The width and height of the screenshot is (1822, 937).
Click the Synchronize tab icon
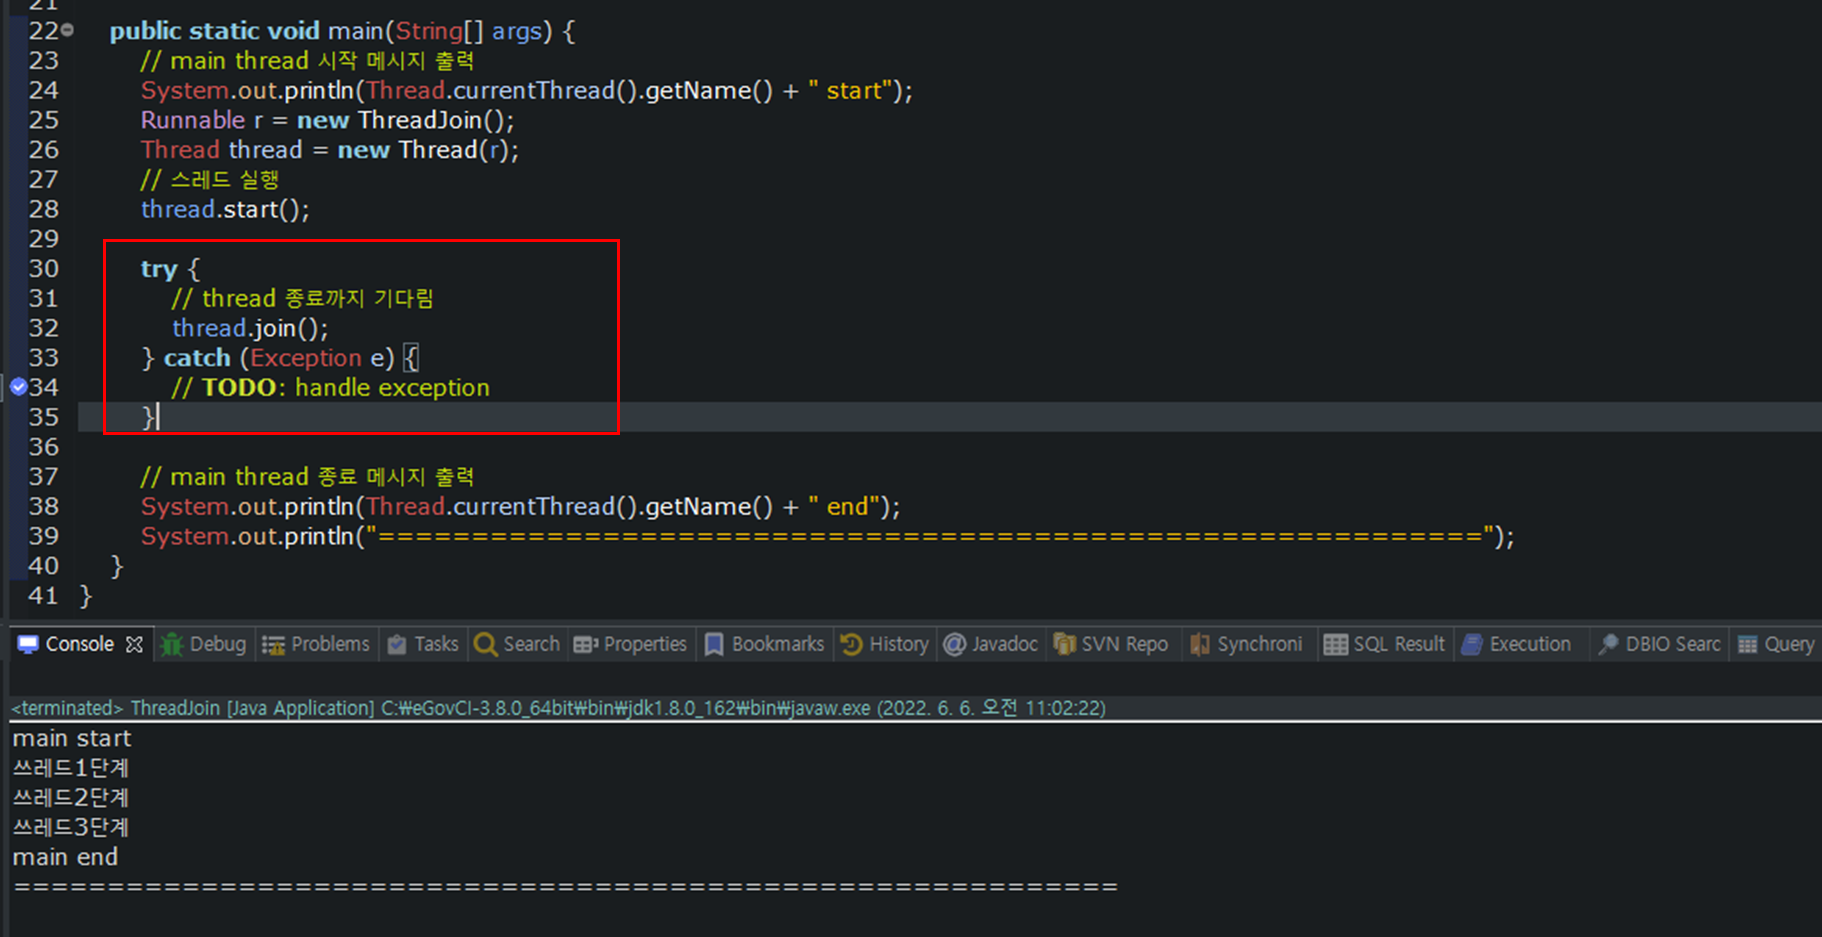1200,645
